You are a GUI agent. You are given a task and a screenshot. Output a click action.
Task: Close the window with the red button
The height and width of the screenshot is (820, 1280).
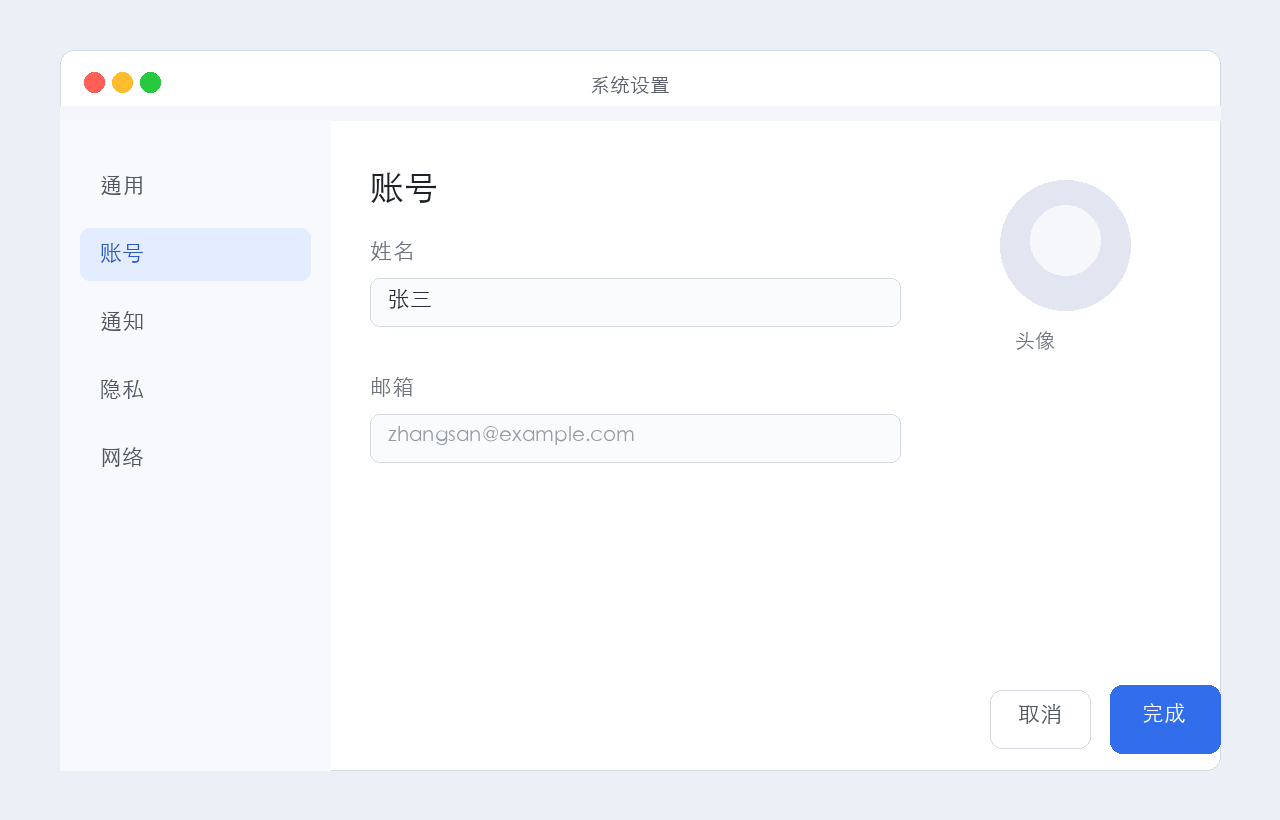[x=94, y=82]
